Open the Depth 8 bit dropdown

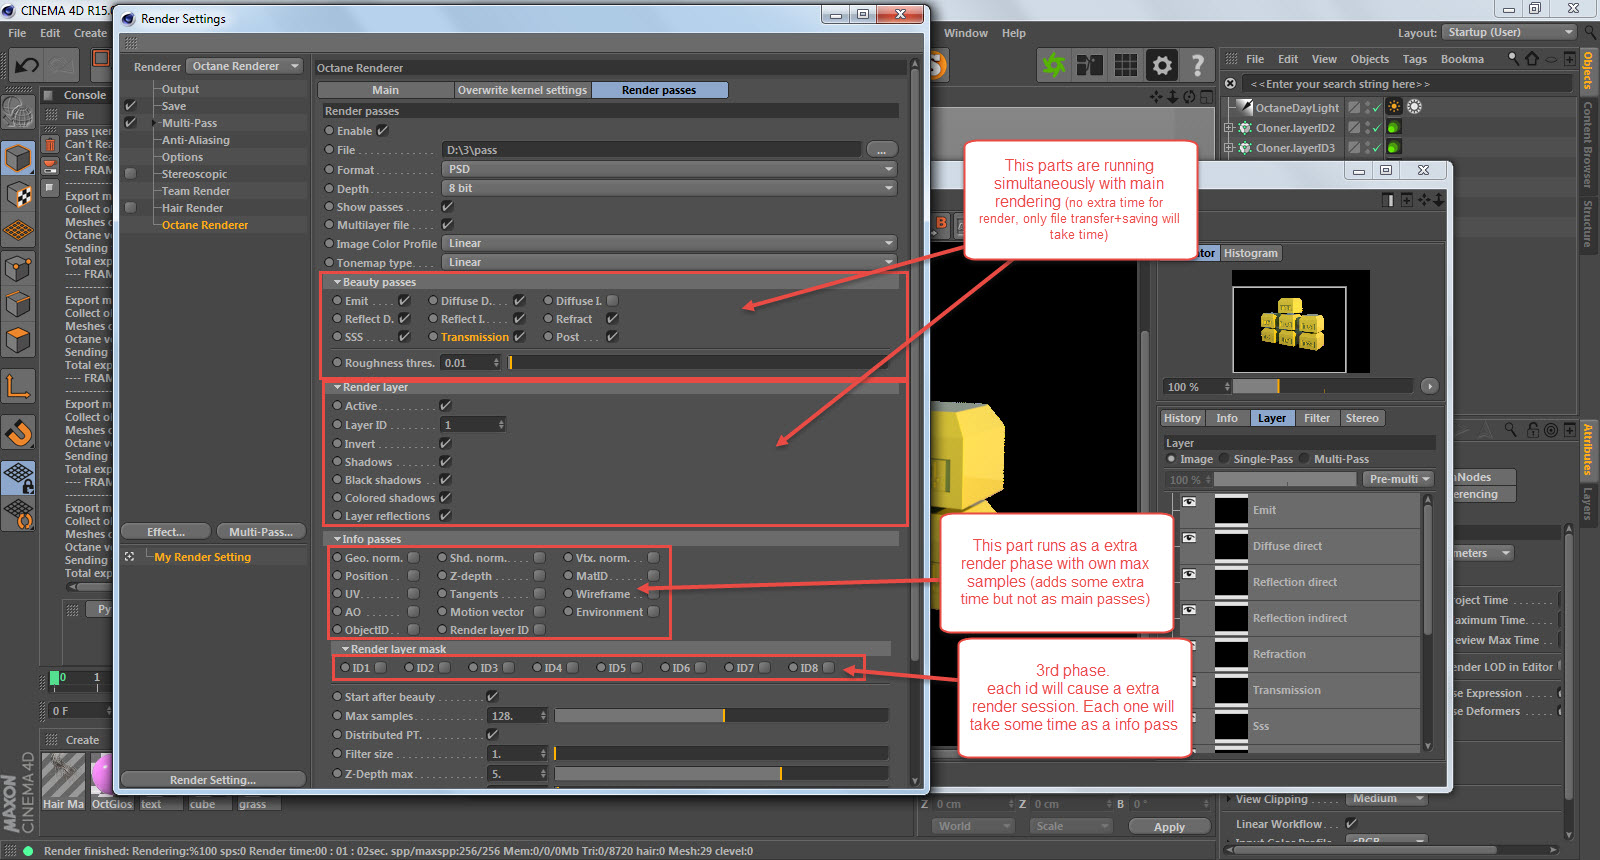click(669, 188)
